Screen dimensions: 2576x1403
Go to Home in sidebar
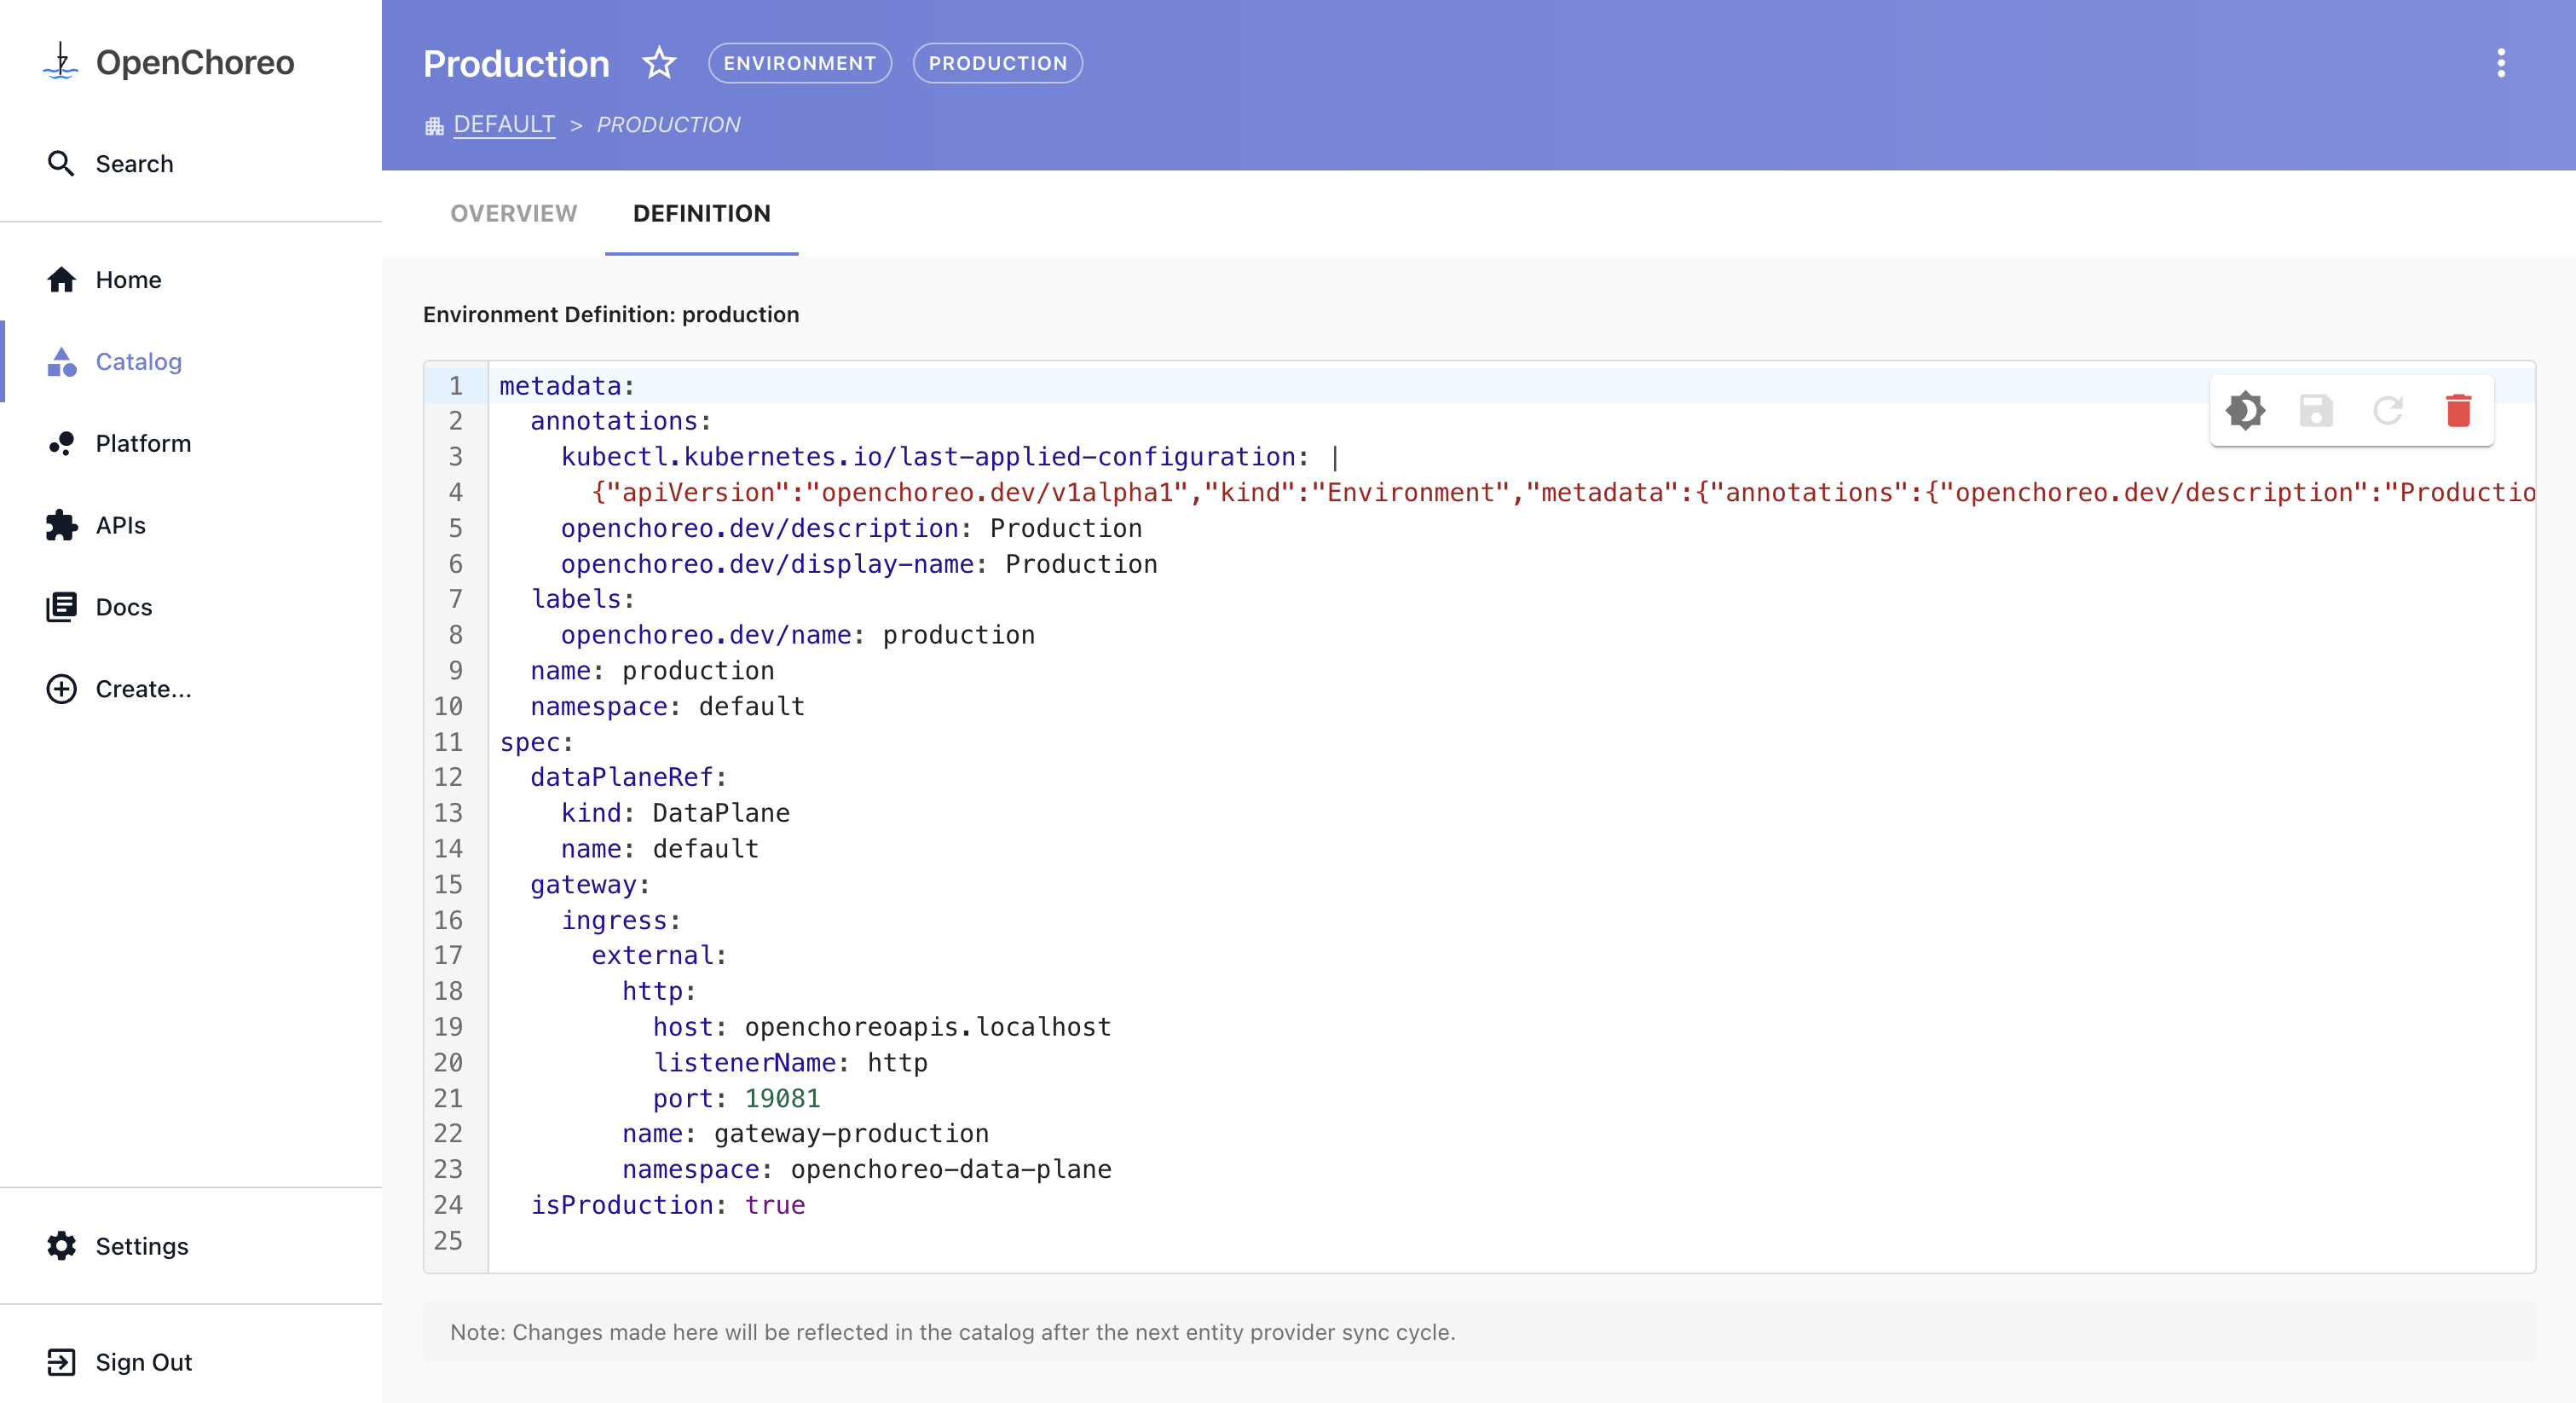[128, 280]
